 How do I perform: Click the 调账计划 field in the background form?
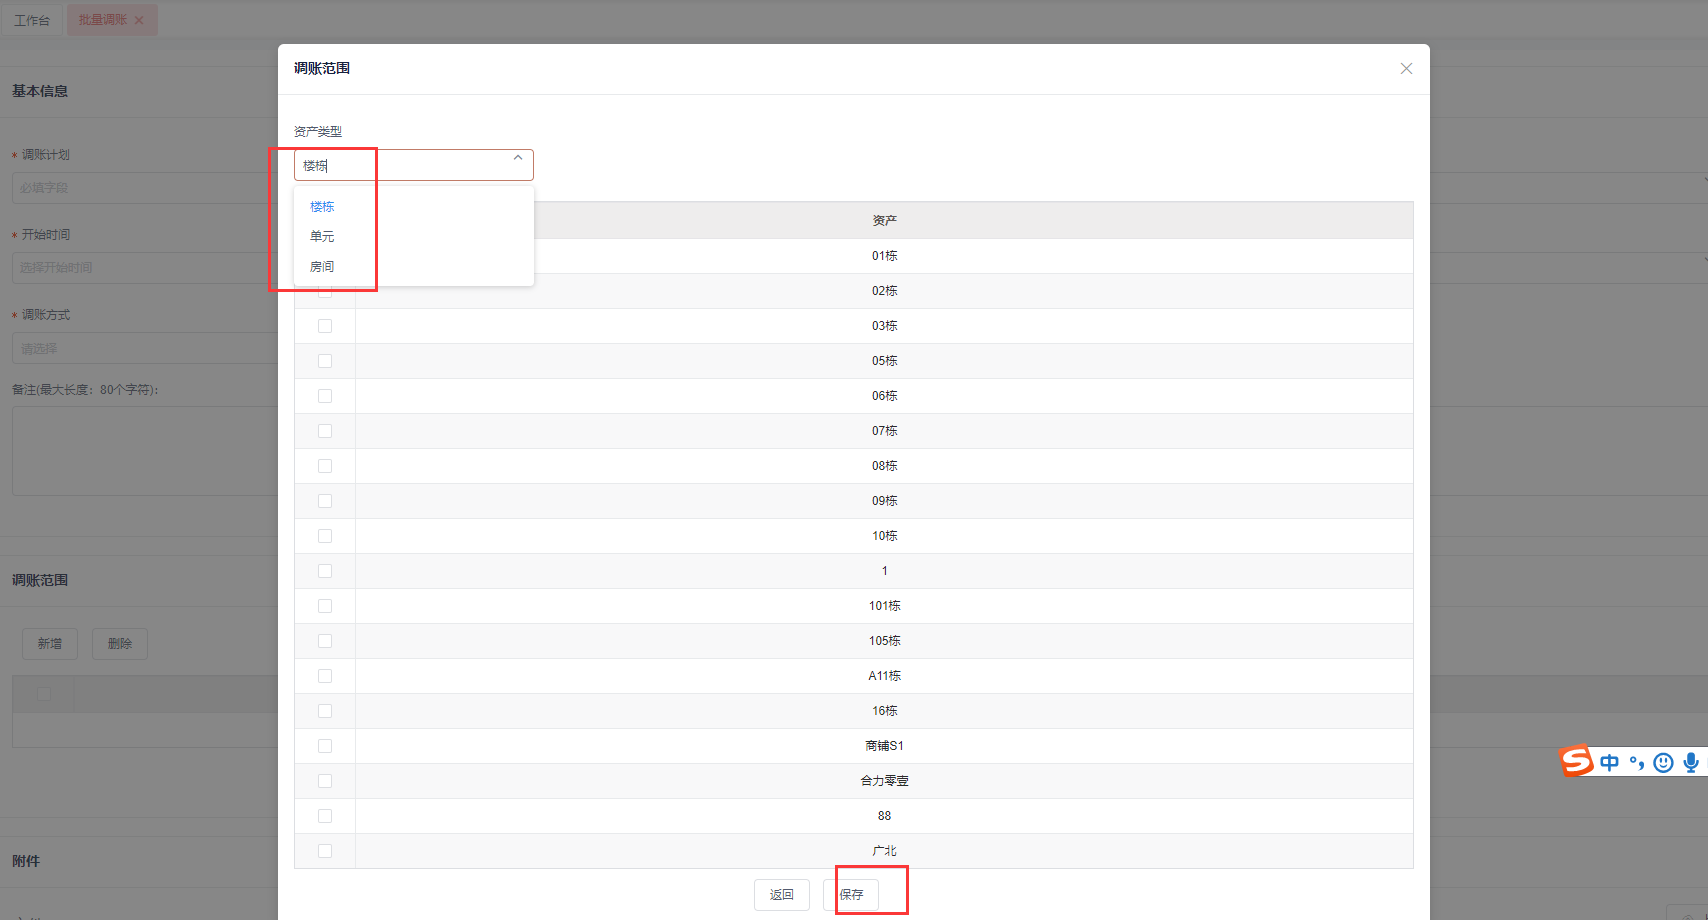click(x=145, y=188)
